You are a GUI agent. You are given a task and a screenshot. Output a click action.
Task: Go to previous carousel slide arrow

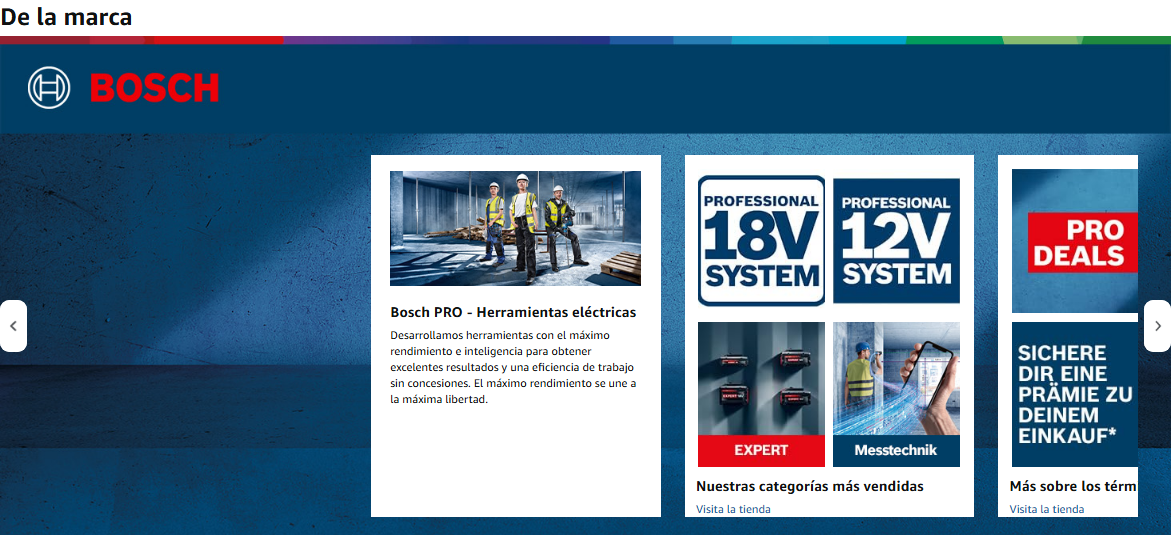(x=13, y=326)
